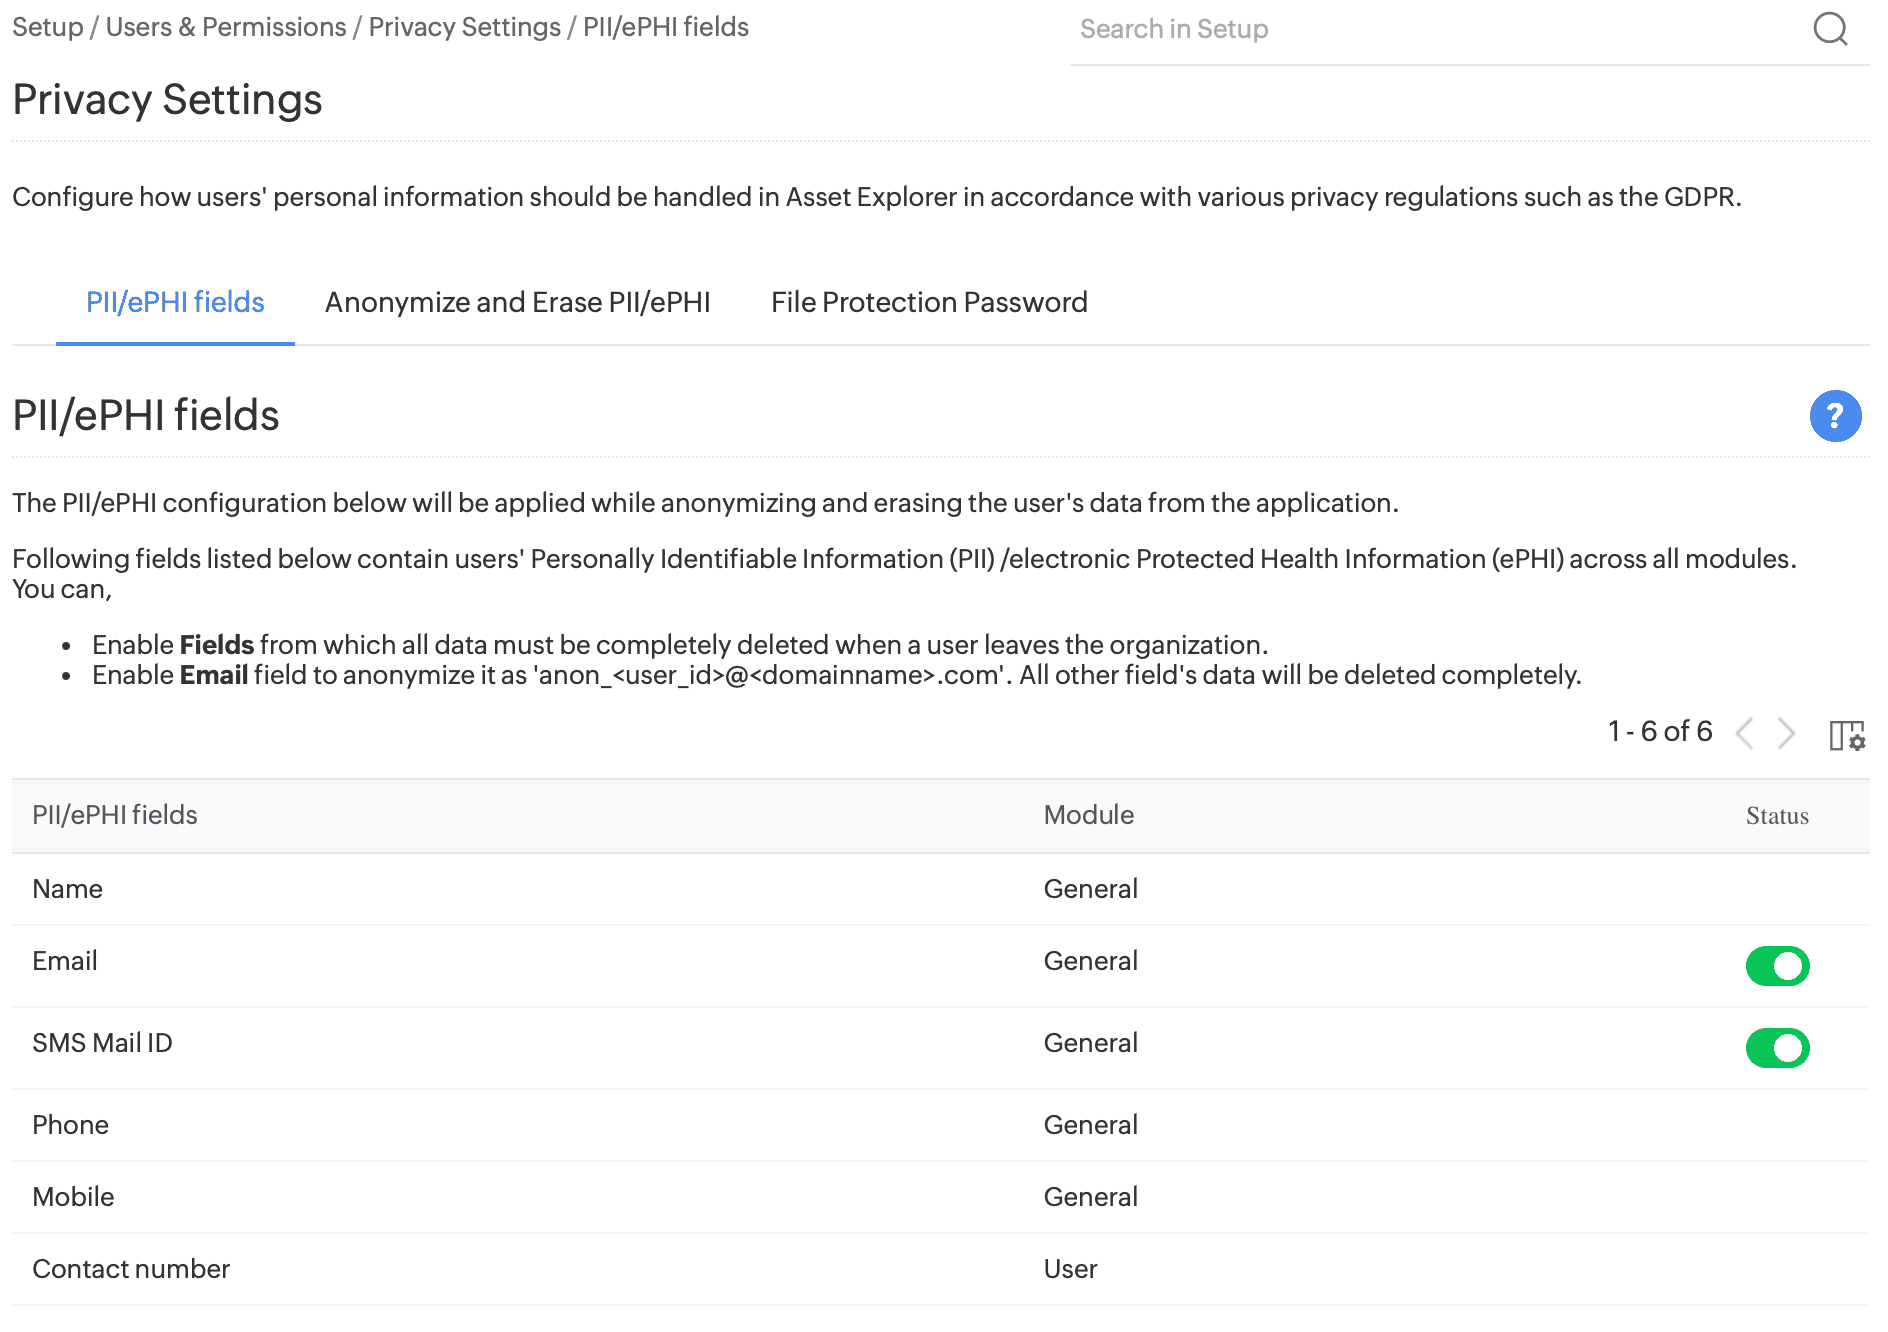Click the Setup breadcrumb link
1888x1332 pixels.
pyautogui.click(x=47, y=27)
